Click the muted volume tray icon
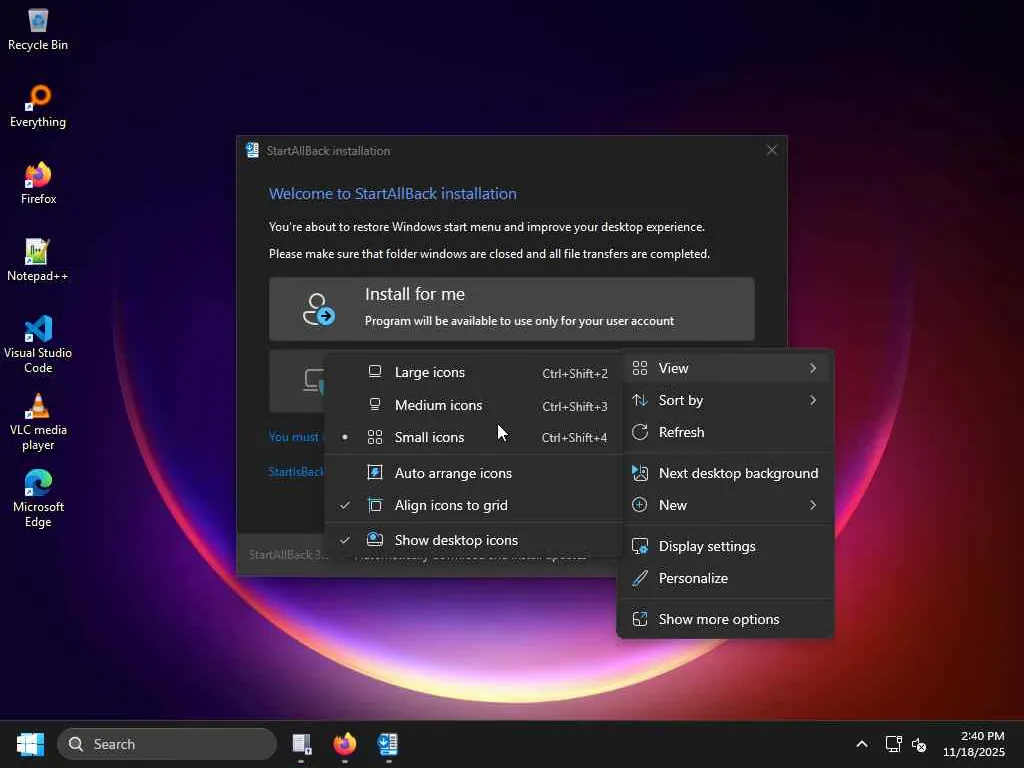 919,744
